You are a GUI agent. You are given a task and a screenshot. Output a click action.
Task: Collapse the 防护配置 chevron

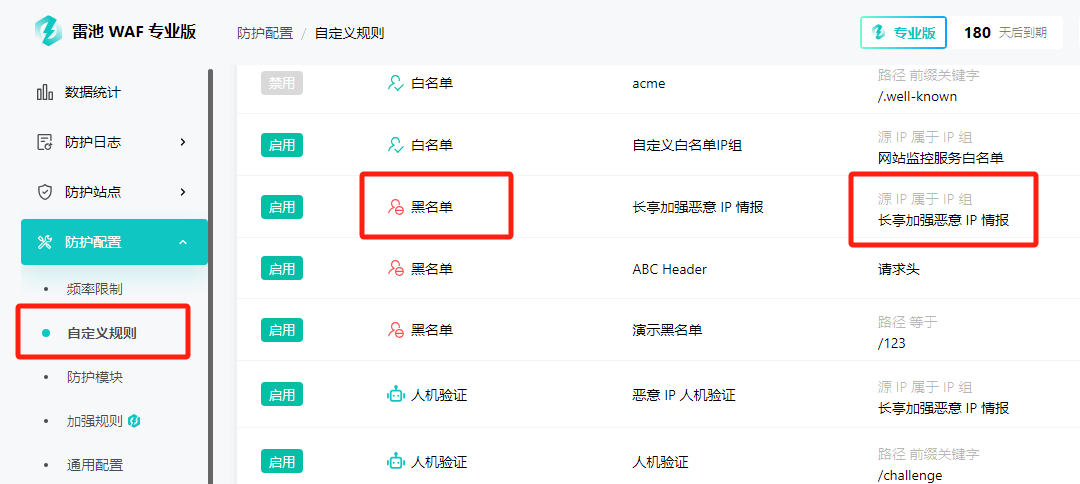pos(183,242)
